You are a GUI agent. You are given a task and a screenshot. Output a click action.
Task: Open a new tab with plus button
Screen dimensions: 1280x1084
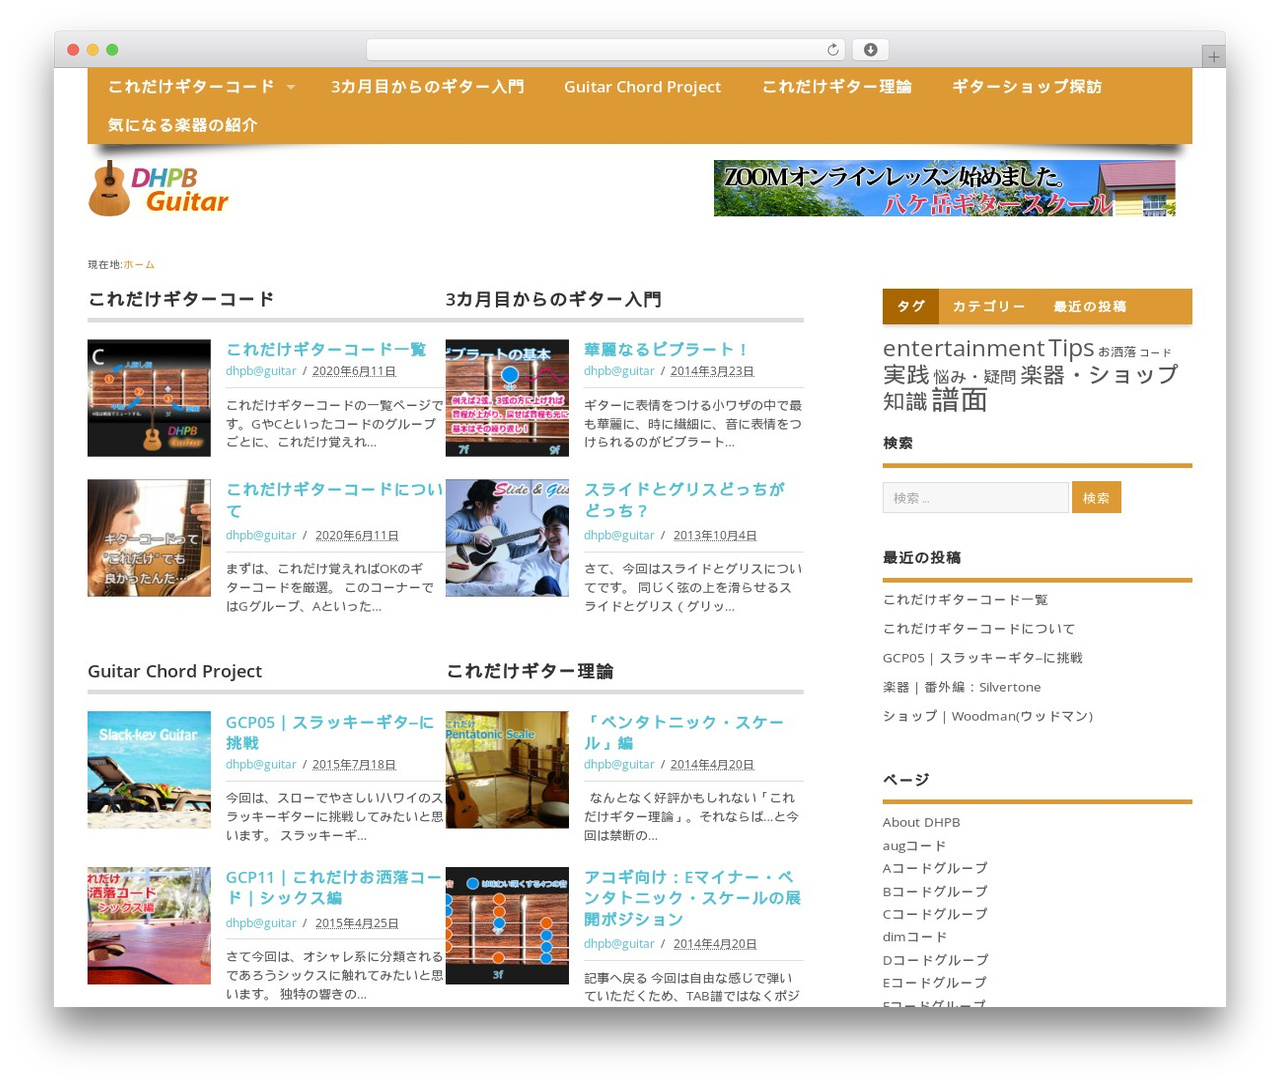pos(1214,57)
